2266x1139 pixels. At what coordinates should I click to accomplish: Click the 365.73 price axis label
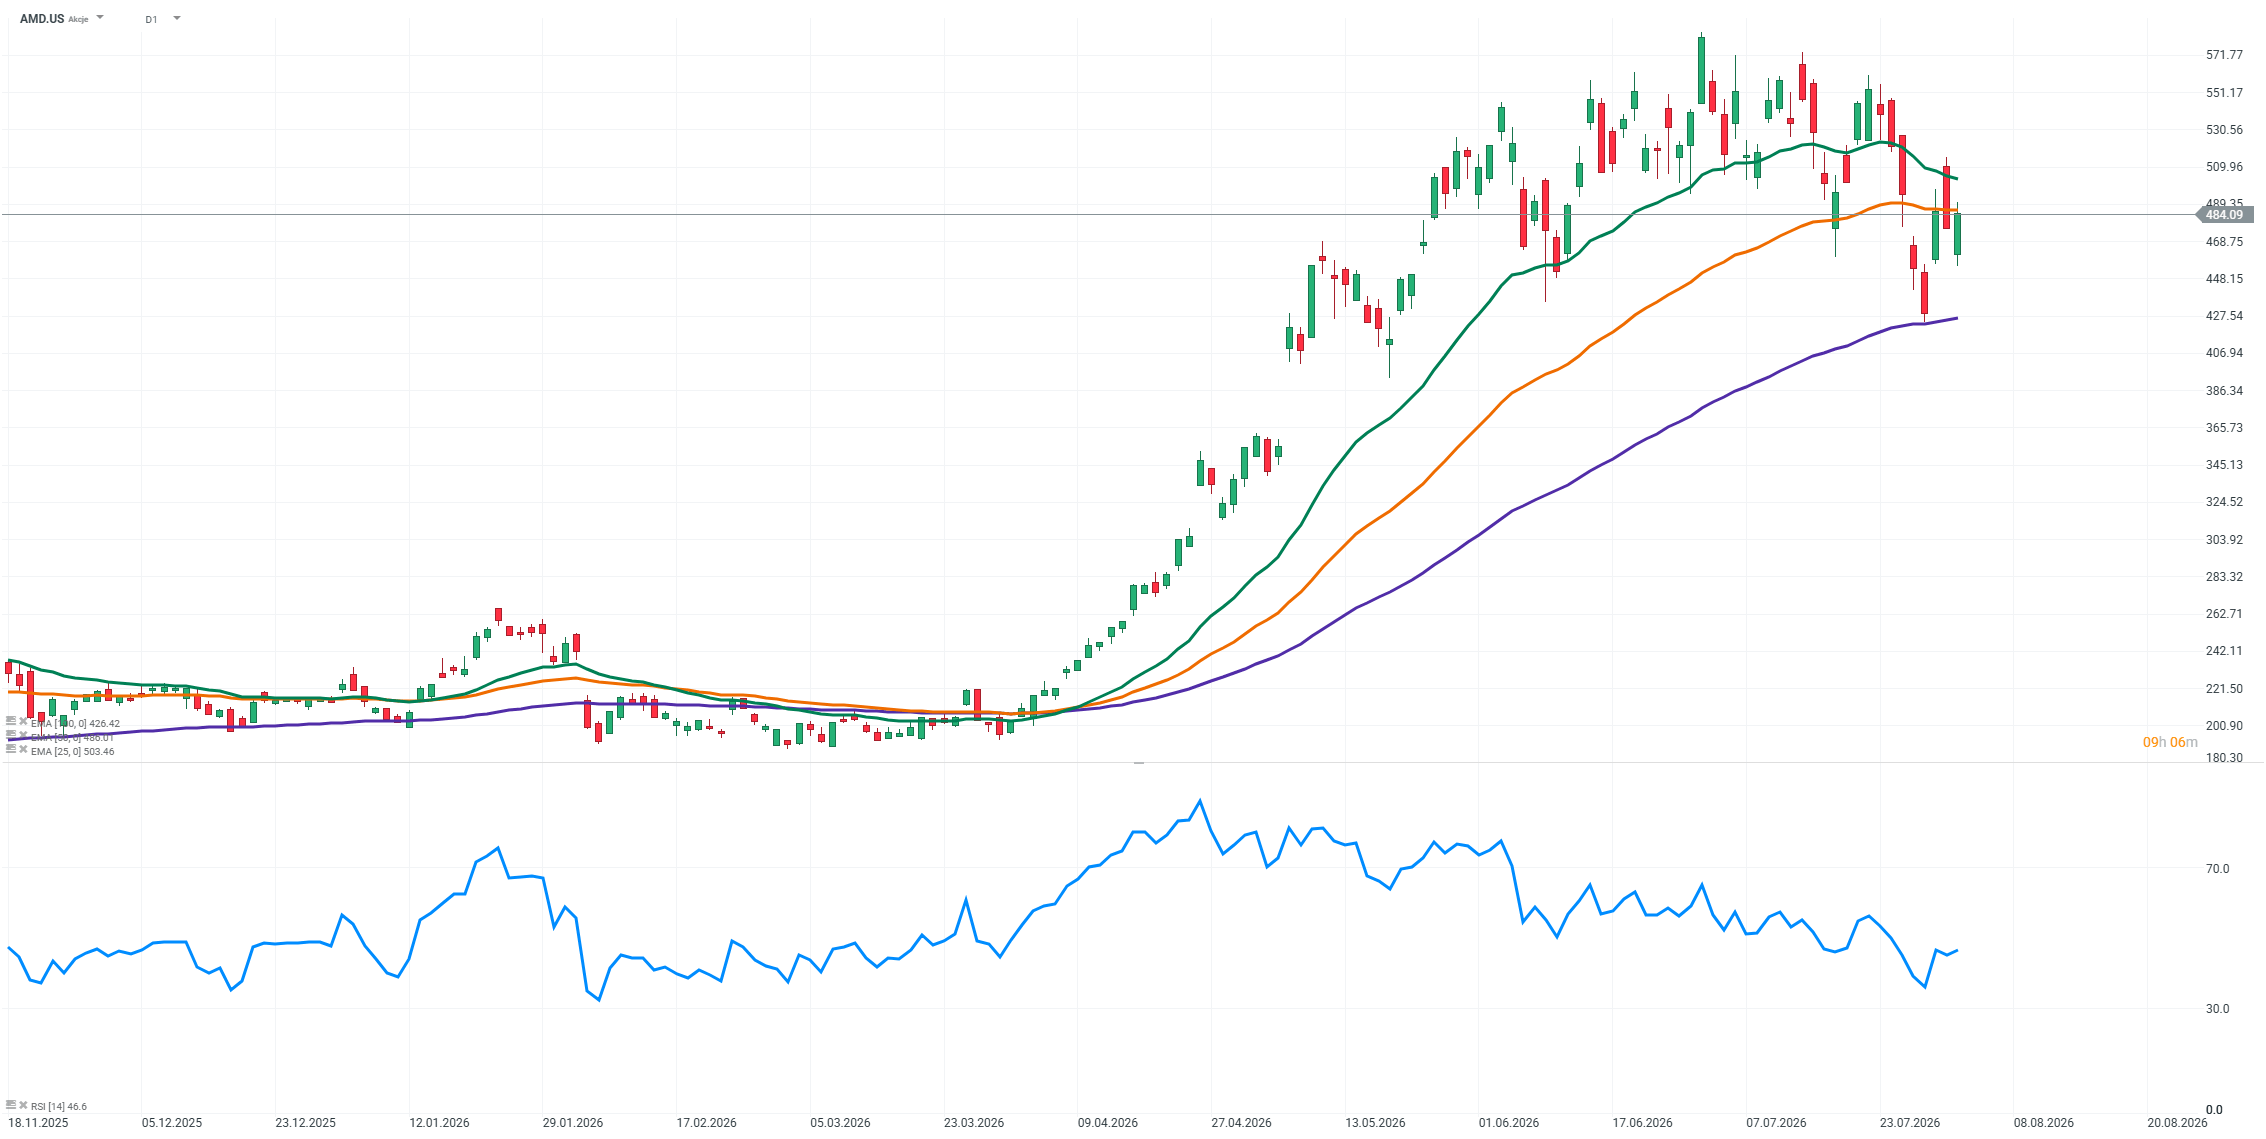[2224, 428]
